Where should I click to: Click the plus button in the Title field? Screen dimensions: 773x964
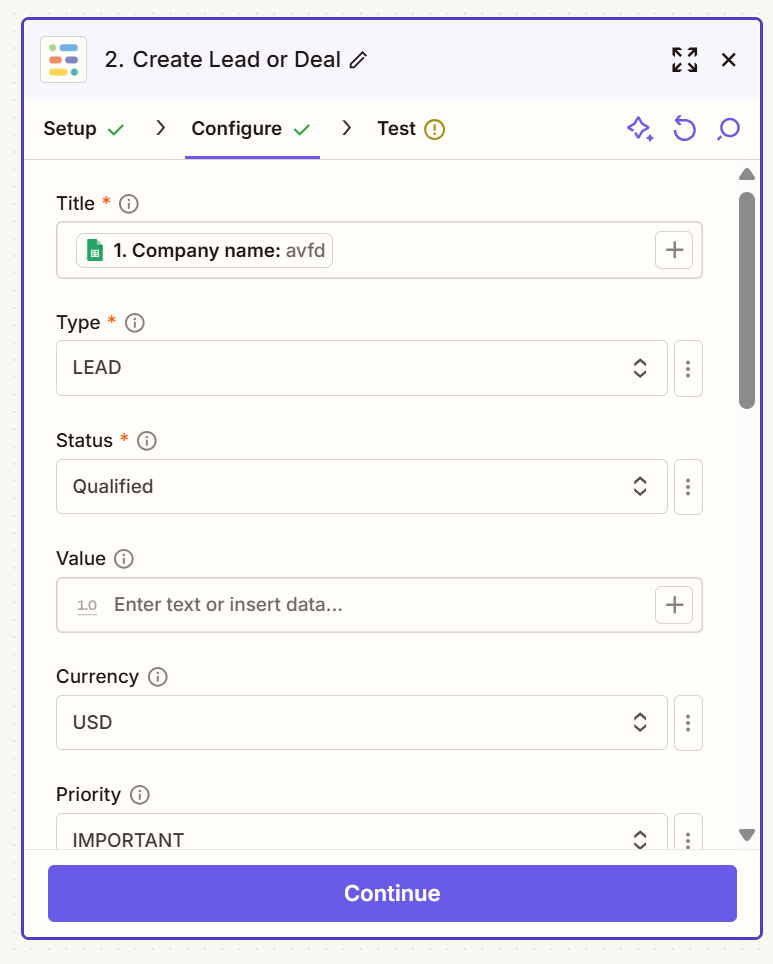click(x=674, y=250)
